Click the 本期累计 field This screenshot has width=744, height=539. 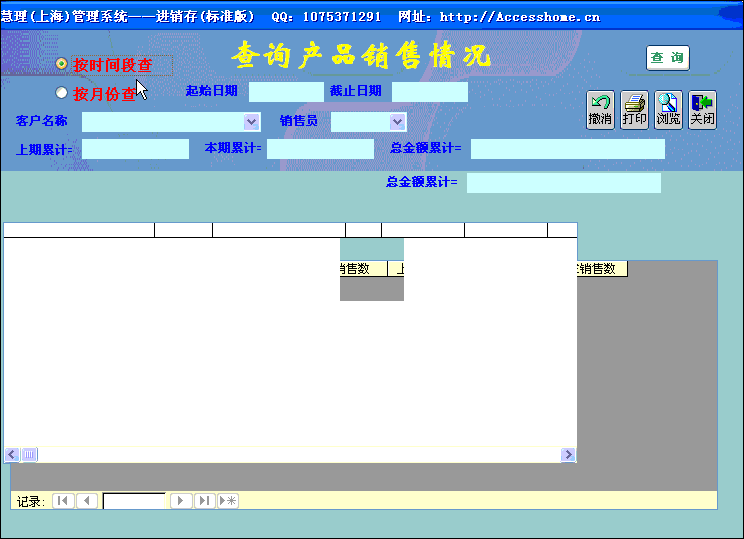(320, 149)
